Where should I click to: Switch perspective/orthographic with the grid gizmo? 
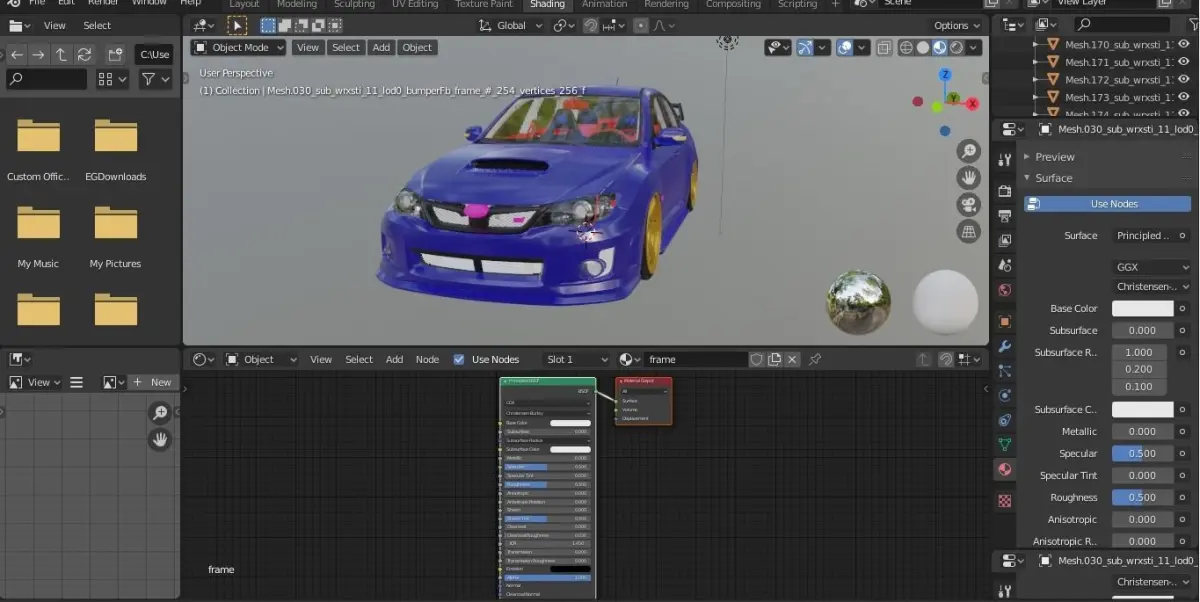pos(968,232)
